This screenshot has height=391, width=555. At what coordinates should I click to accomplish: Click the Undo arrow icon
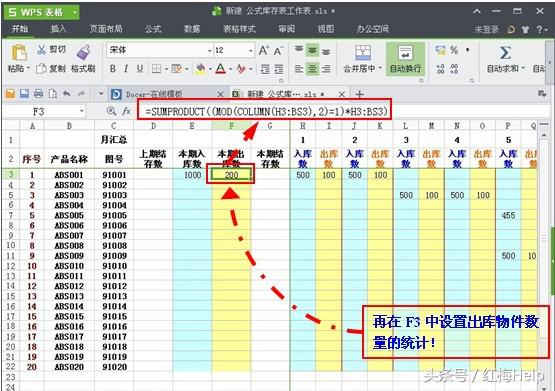[x=67, y=94]
